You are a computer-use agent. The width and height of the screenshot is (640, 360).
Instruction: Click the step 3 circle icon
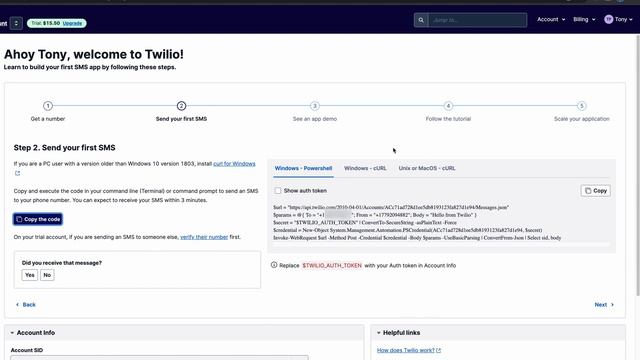click(315, 106)
